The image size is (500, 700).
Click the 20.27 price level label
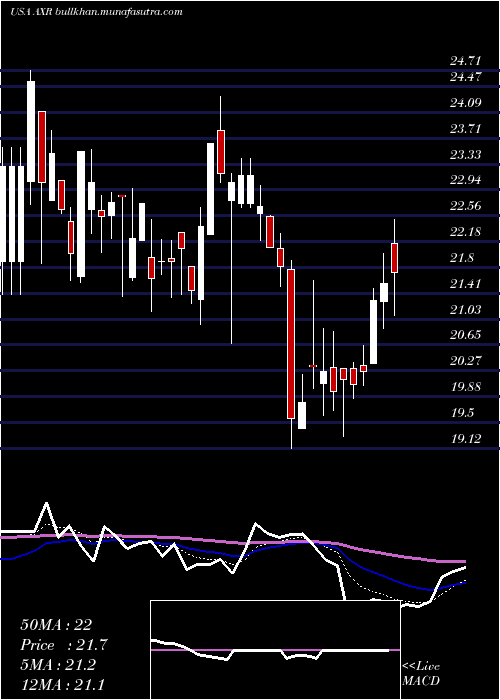(x=466, y=361)
